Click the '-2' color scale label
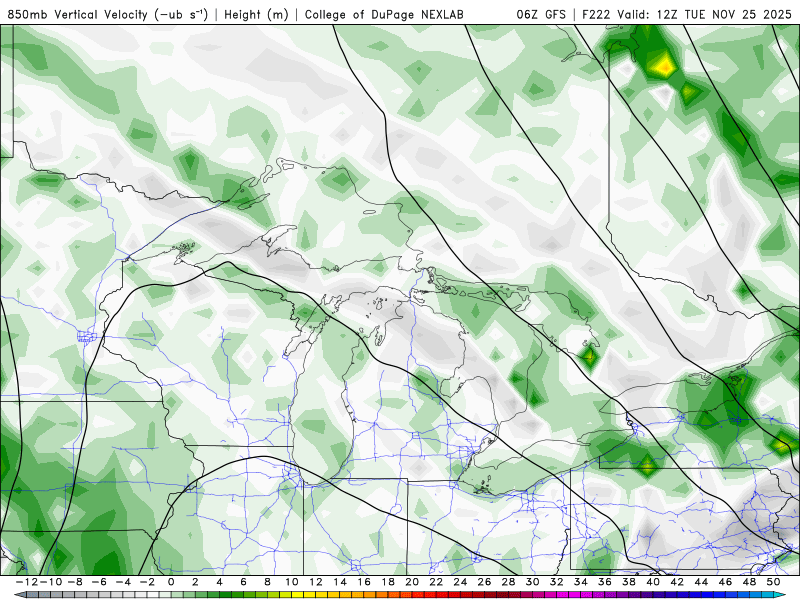This screenshot has width=800, height=600. point(147,582)
